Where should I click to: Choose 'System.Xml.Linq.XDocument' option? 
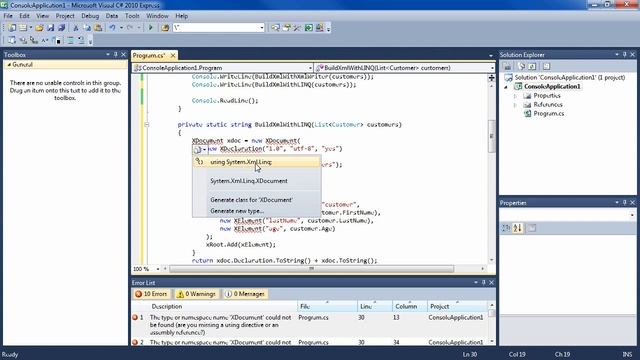pos(257,181)
